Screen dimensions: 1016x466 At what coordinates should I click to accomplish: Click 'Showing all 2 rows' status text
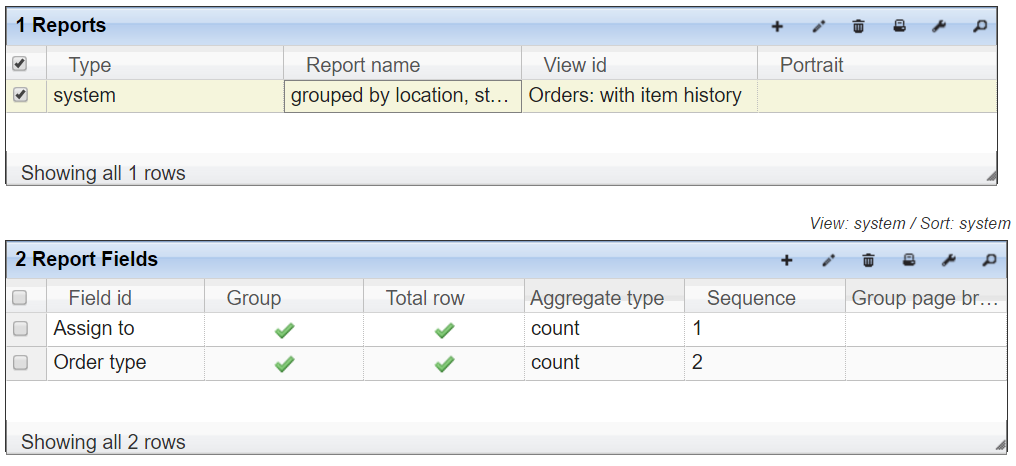click(103, 443)
